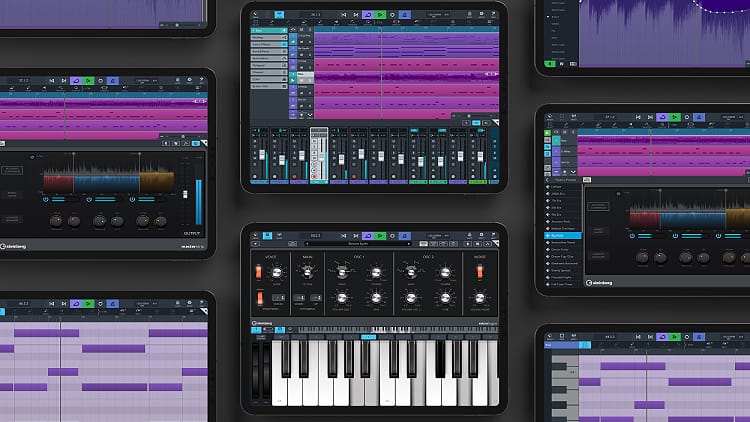Go back from Factory Presets list
Image resolution: width=750 pixels, height=422 pixels.
tap(548, 179)
